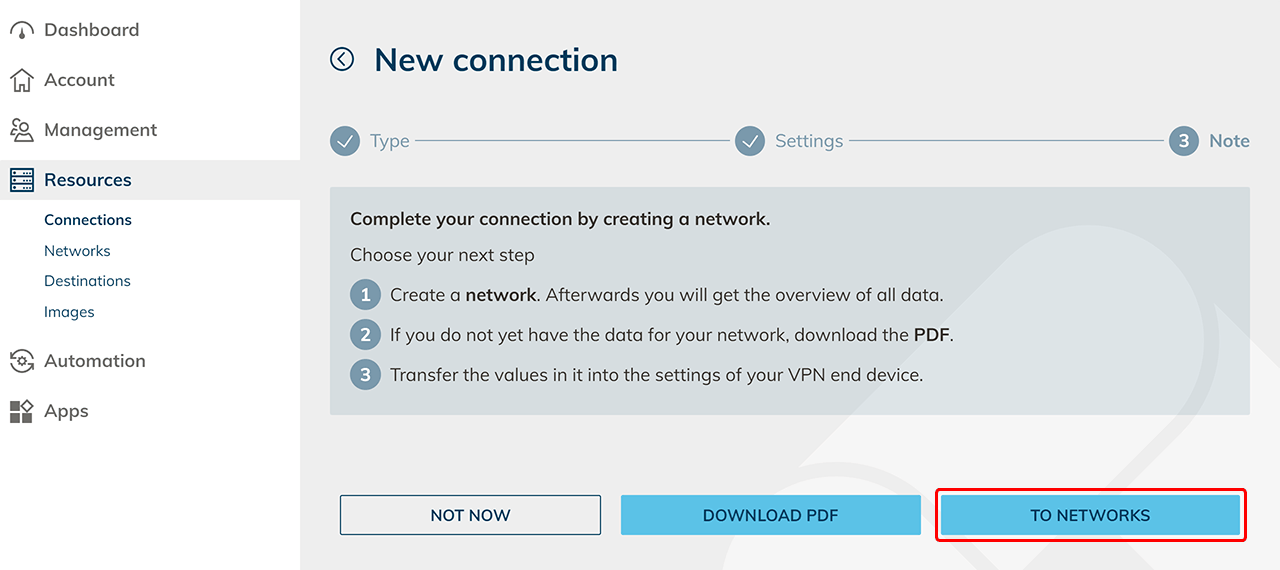
Task: Click the Automation gear icon
Action: pos(21,361)
